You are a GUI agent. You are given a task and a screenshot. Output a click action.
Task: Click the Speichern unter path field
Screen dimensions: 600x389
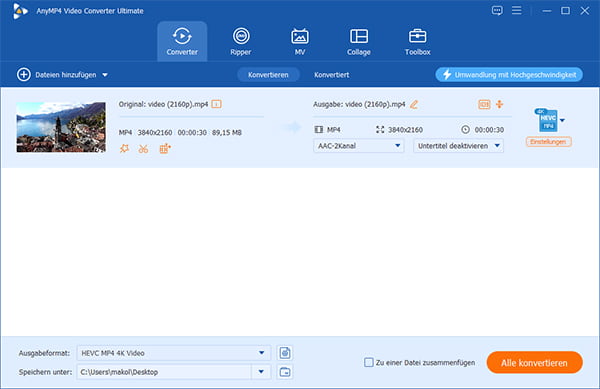click(164, 372)
